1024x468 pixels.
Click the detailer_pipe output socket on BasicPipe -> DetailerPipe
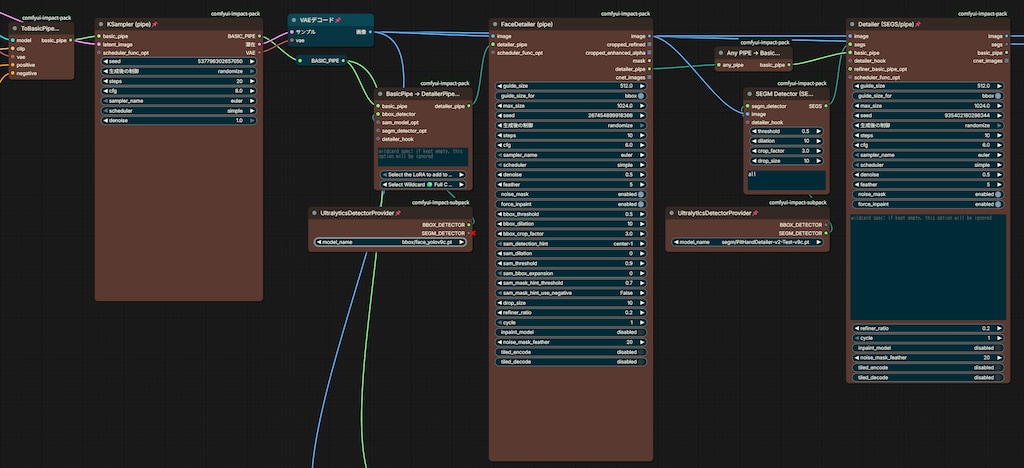pos(470,106)
